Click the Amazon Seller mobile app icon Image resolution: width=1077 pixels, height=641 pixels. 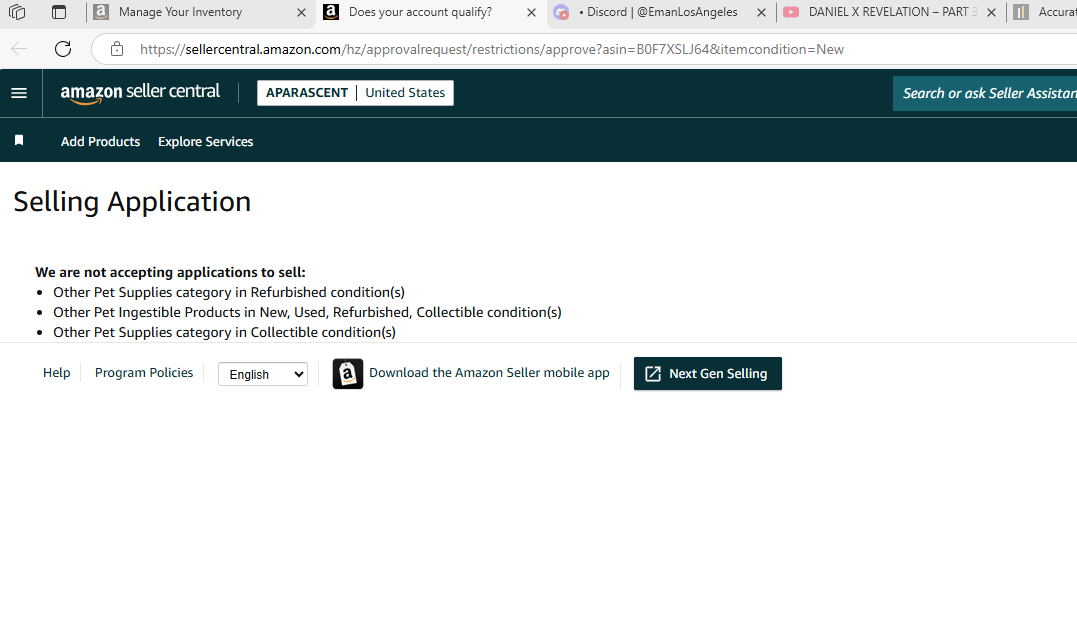pyautogui.click(x=348, y=374)
